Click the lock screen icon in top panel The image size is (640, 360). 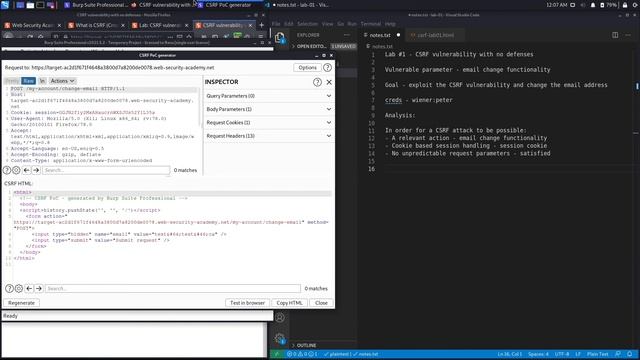(625, 5)
